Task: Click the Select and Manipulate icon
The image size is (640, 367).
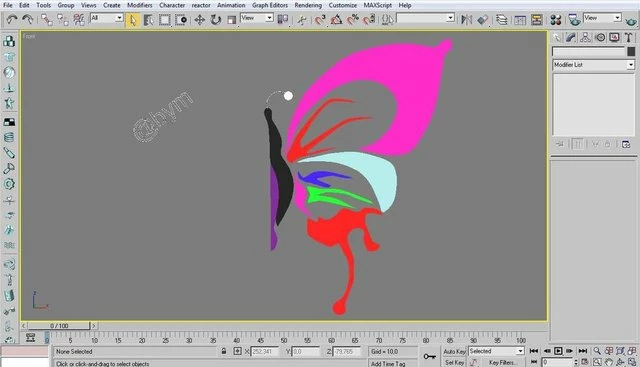Action: pos(302,20)
